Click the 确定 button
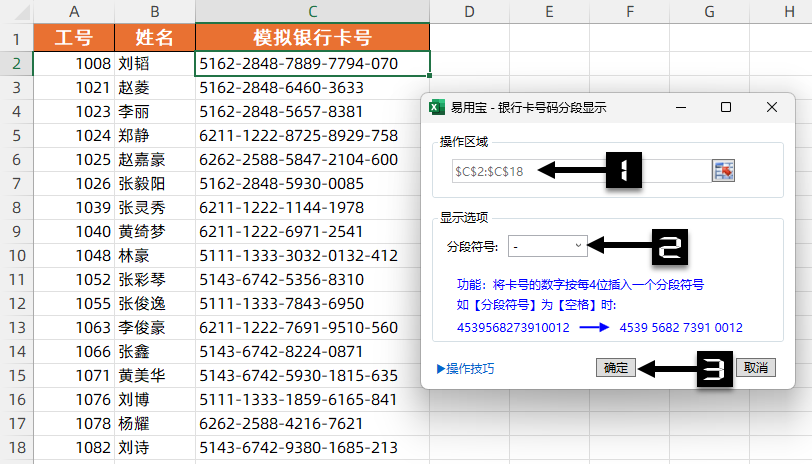 coord(615,368)
